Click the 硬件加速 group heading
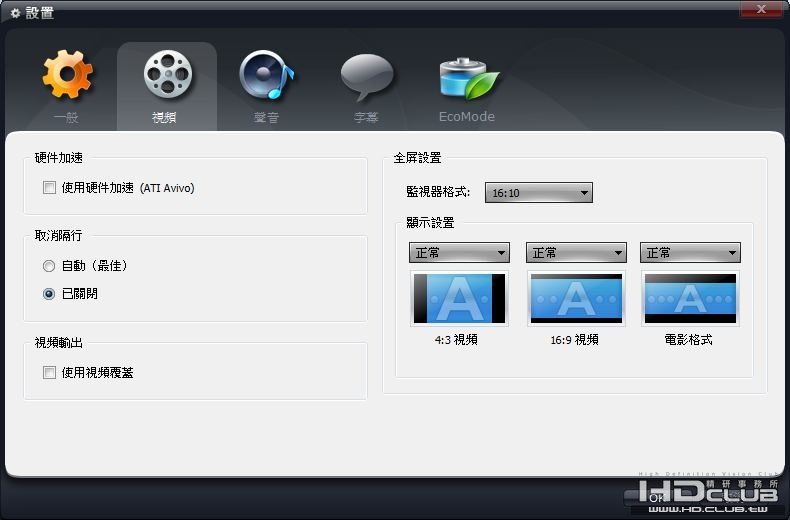The height and width of the screenshot is (520, 790). click(58, 158)
